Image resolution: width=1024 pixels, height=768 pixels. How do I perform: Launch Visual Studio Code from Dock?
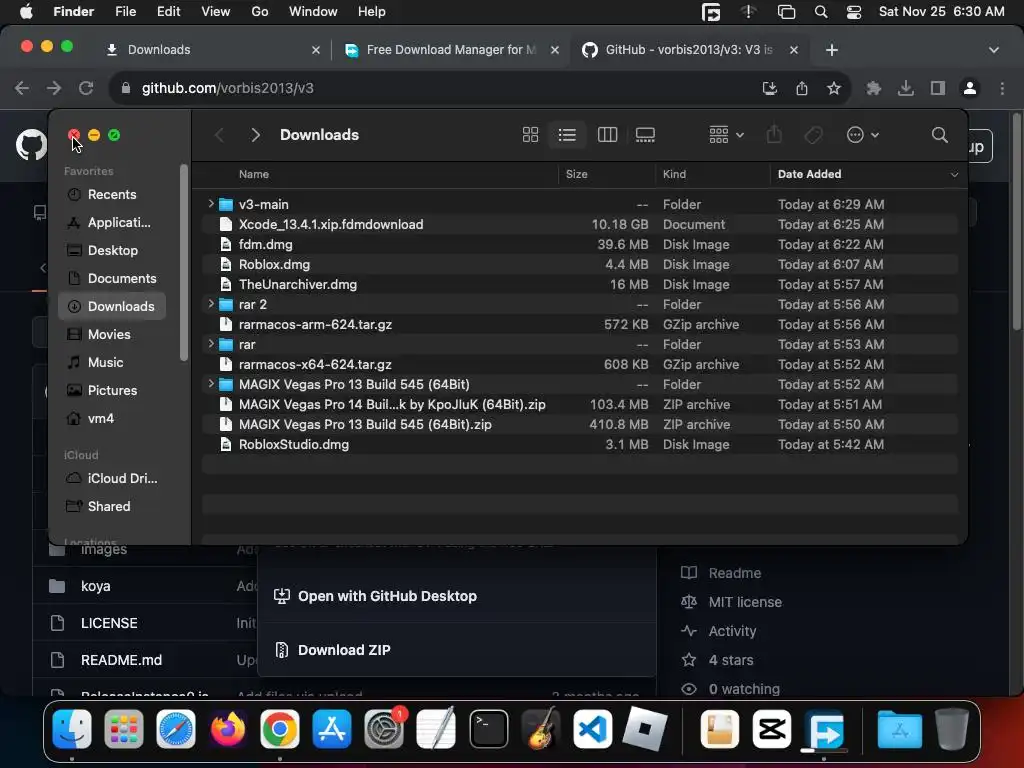click(593, 729)
